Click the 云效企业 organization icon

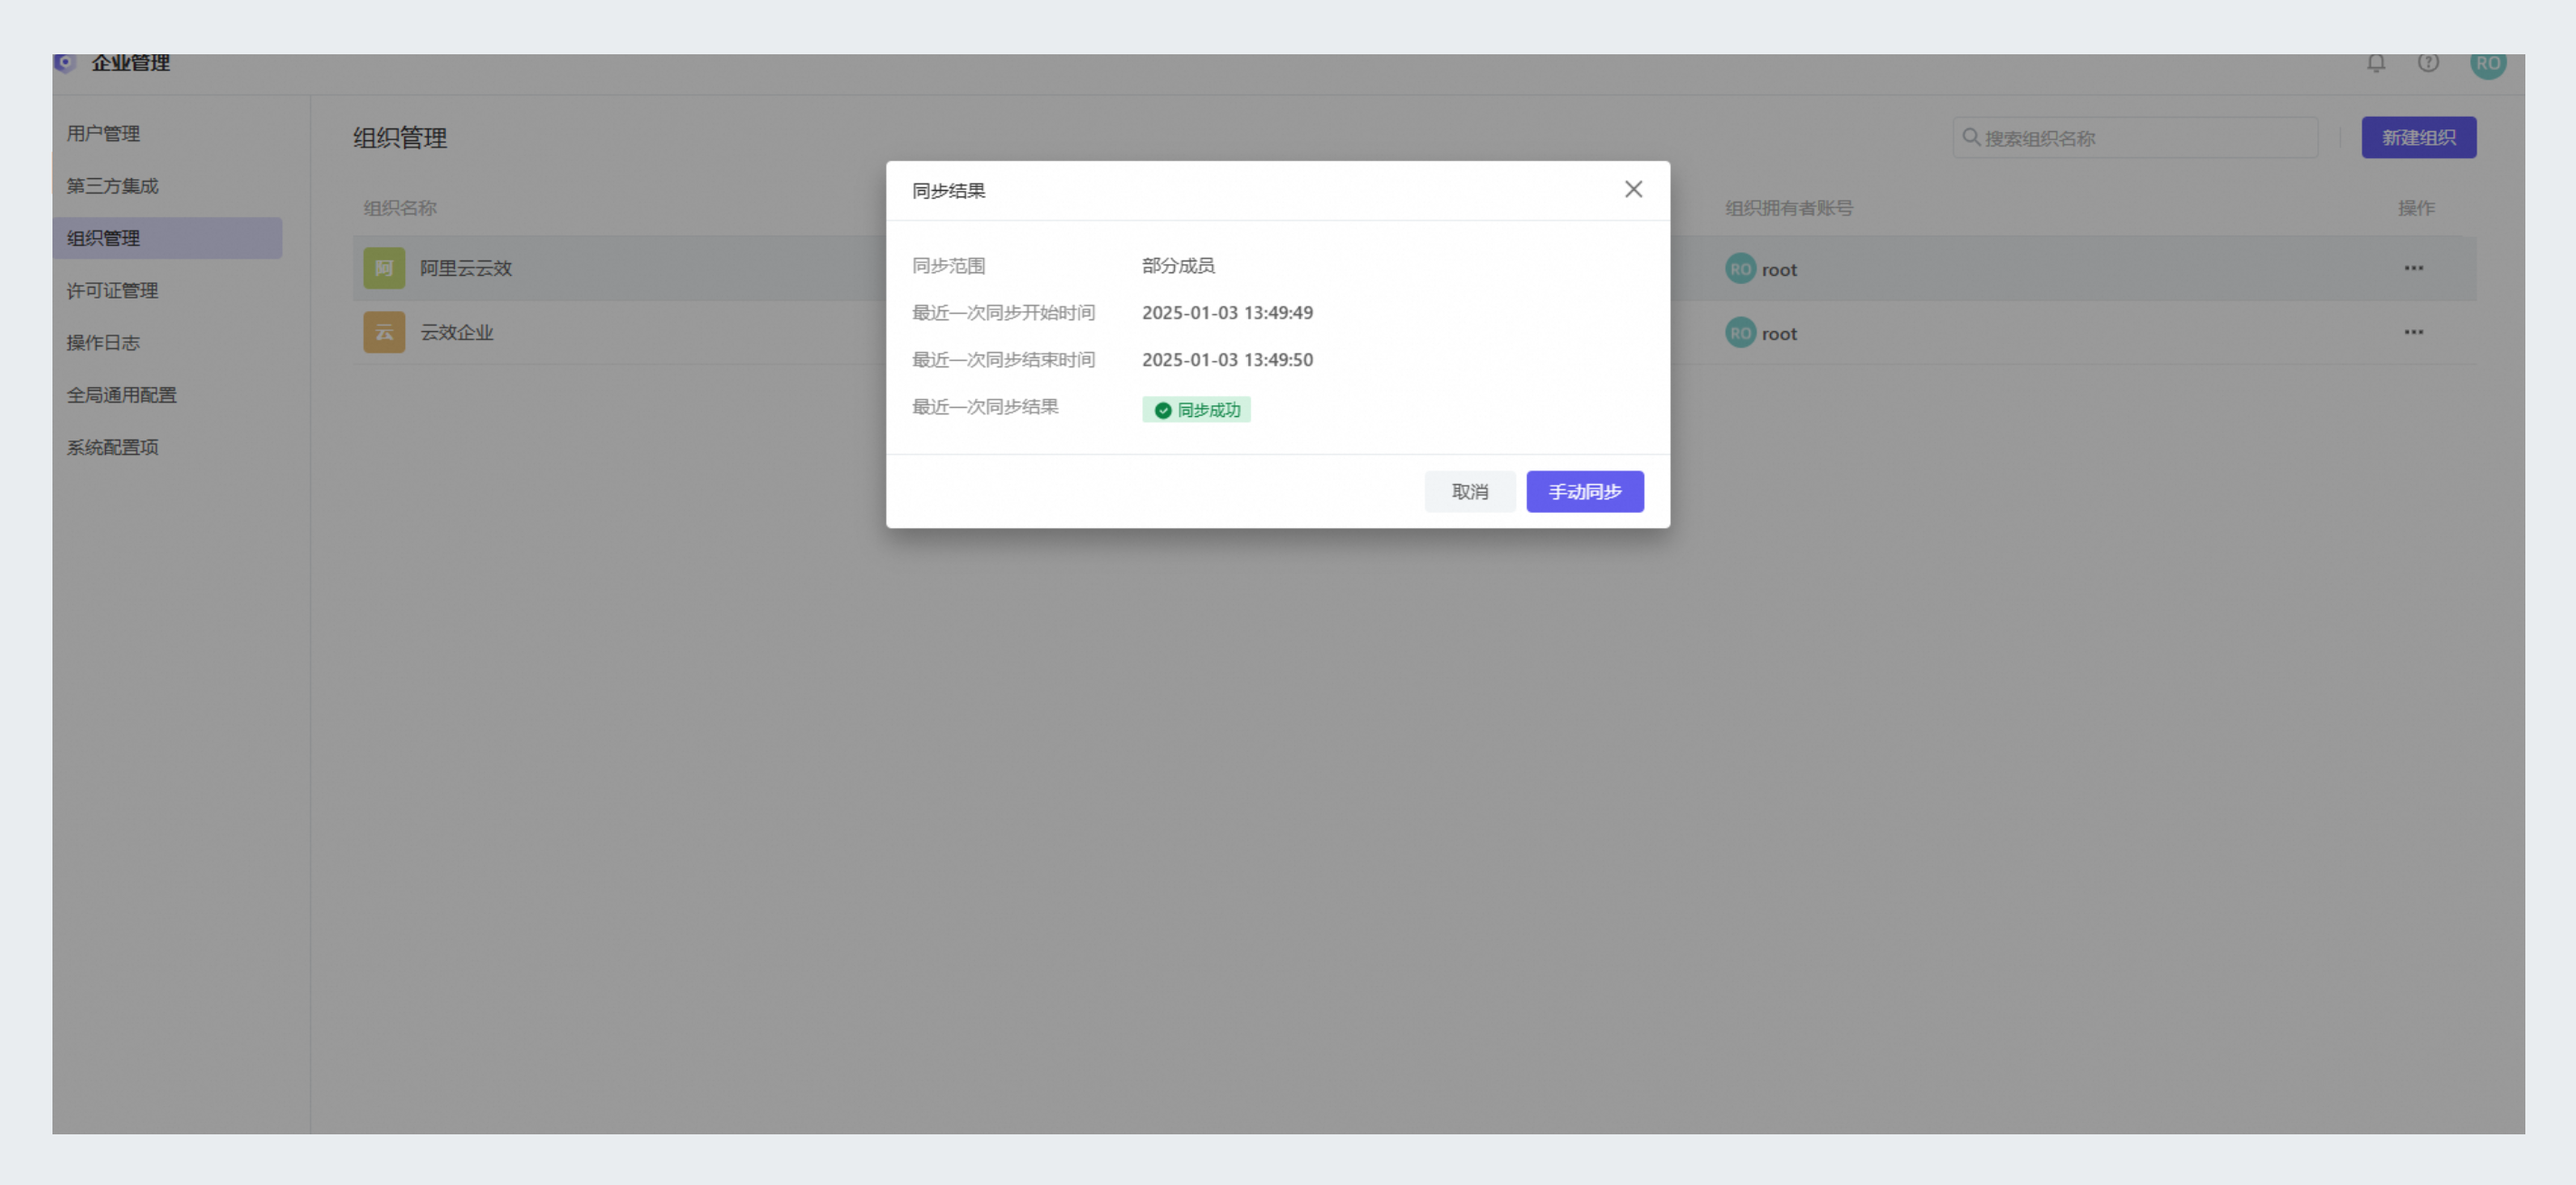(x=381, y=332)
